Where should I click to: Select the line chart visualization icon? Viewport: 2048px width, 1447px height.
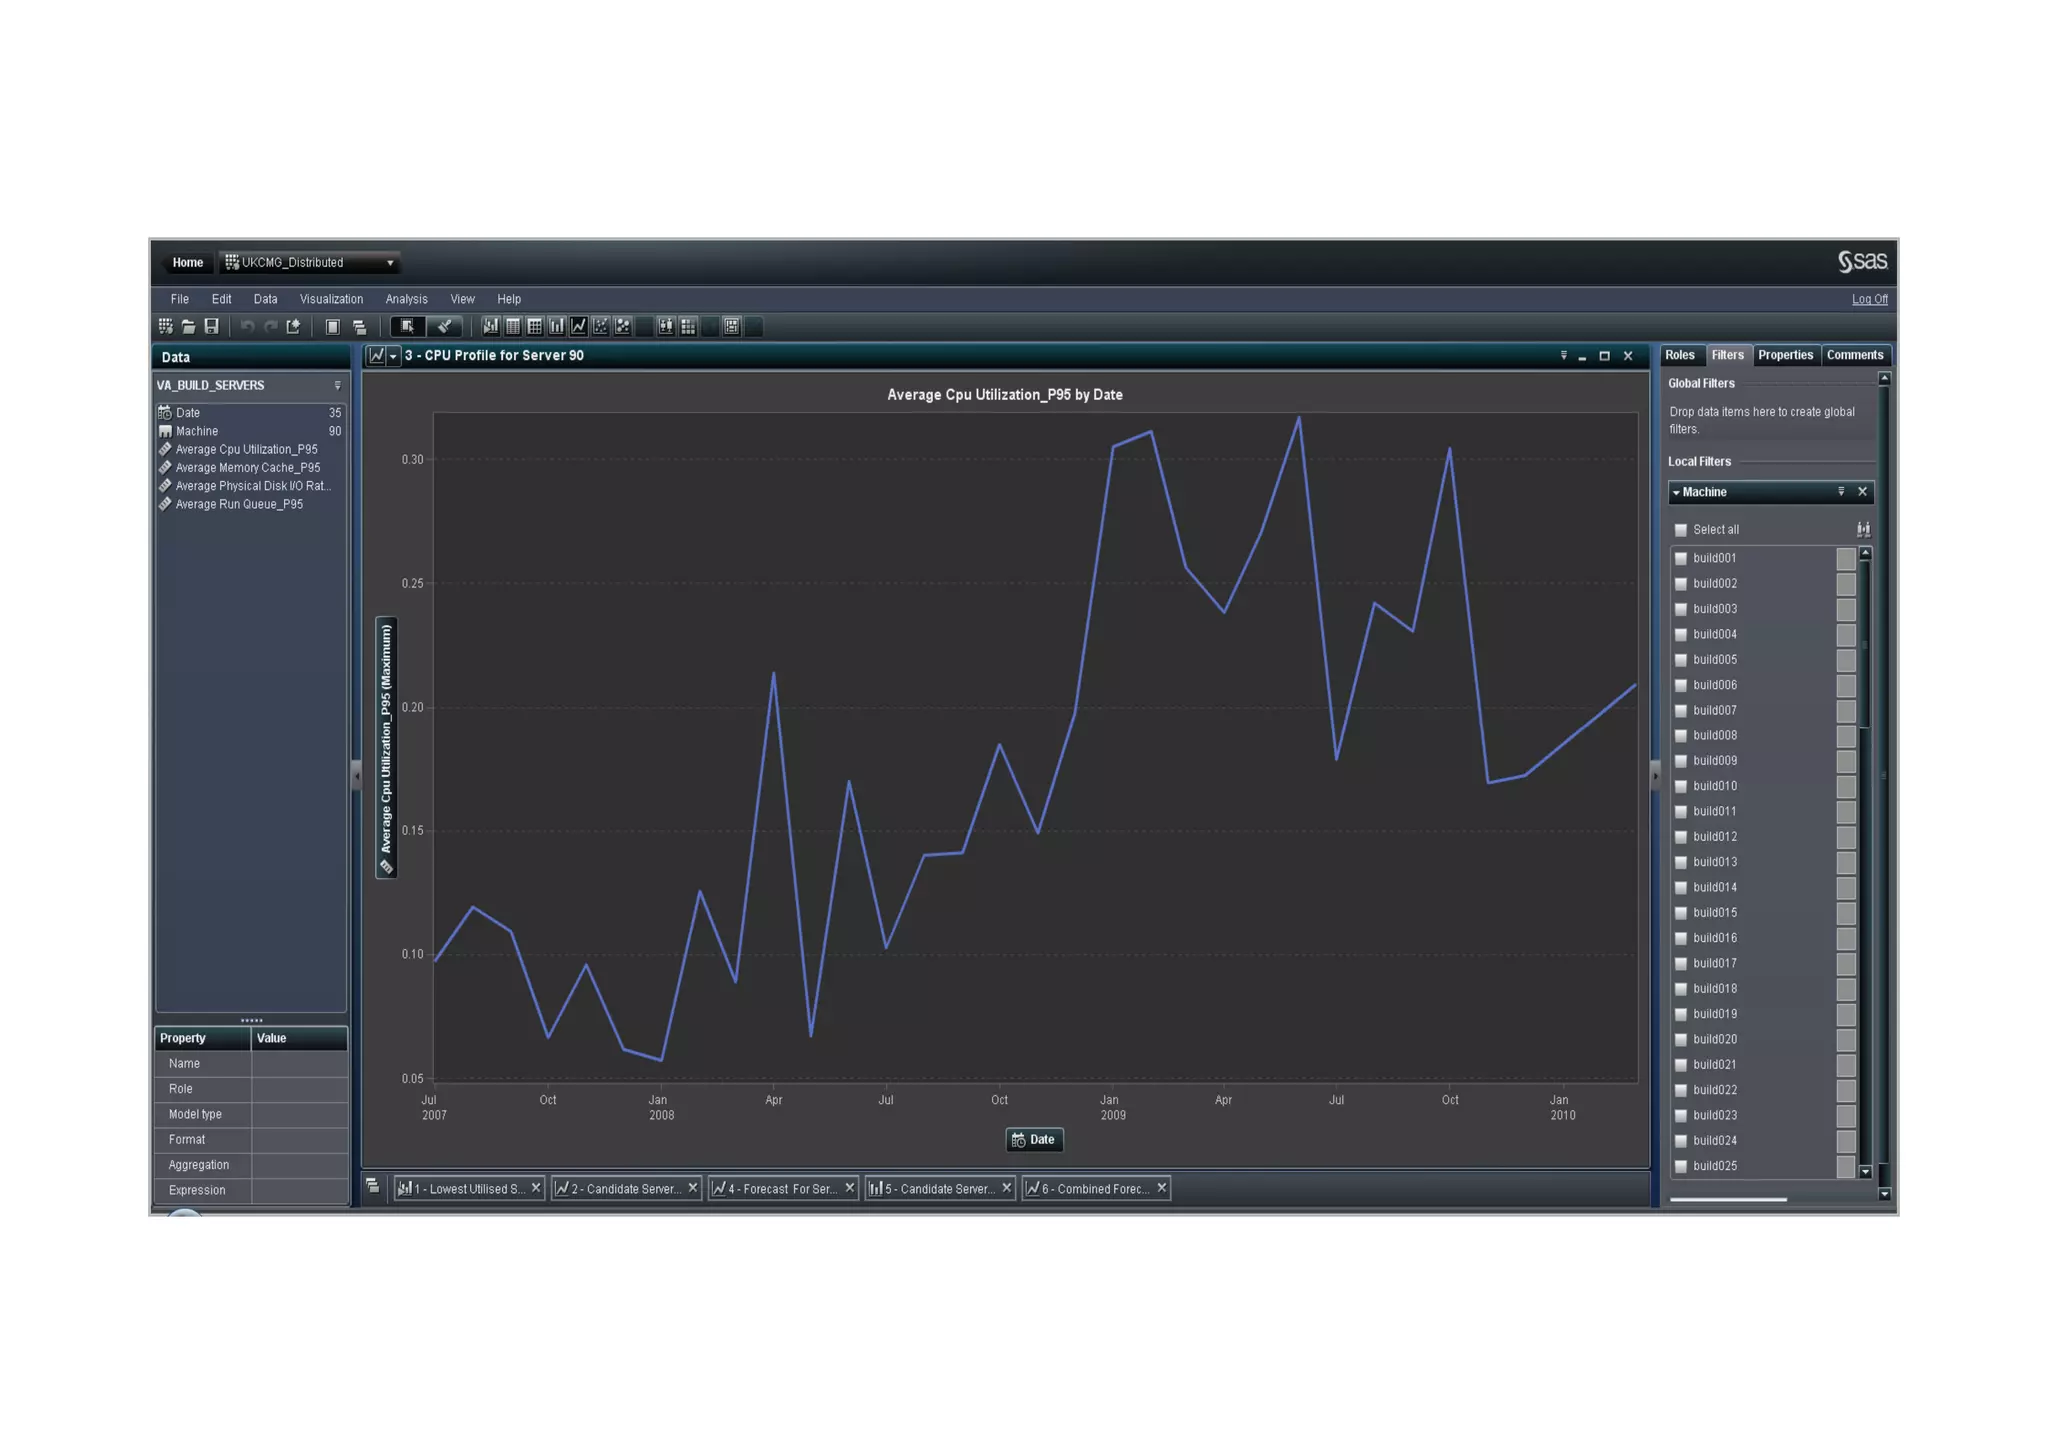579,326
